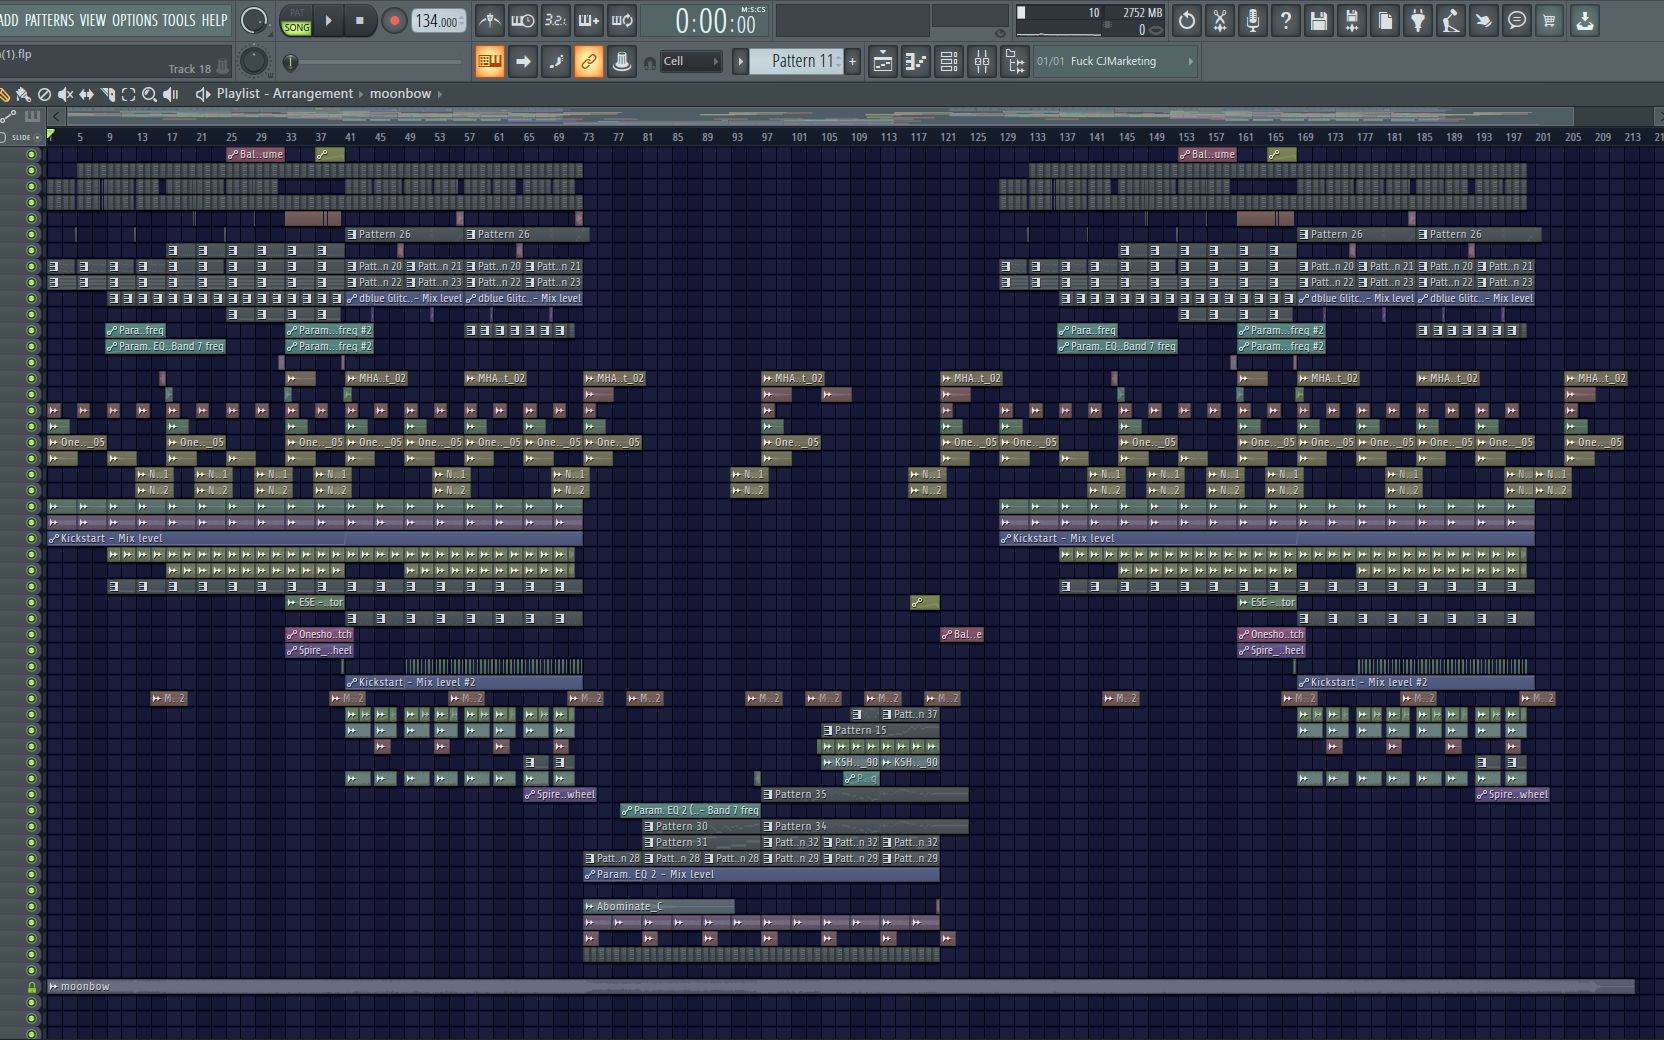Select the Draw pencil tool in playlist toolbar

4,94
